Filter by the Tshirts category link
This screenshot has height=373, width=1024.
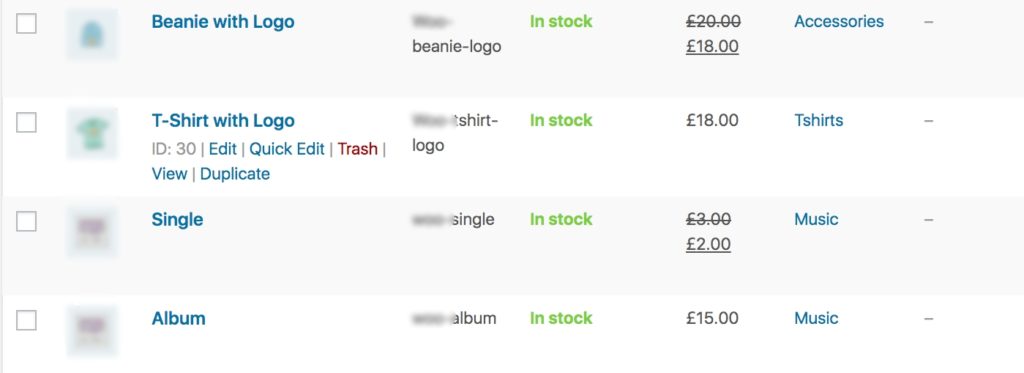pyautogui.click(x=818, y=121)
